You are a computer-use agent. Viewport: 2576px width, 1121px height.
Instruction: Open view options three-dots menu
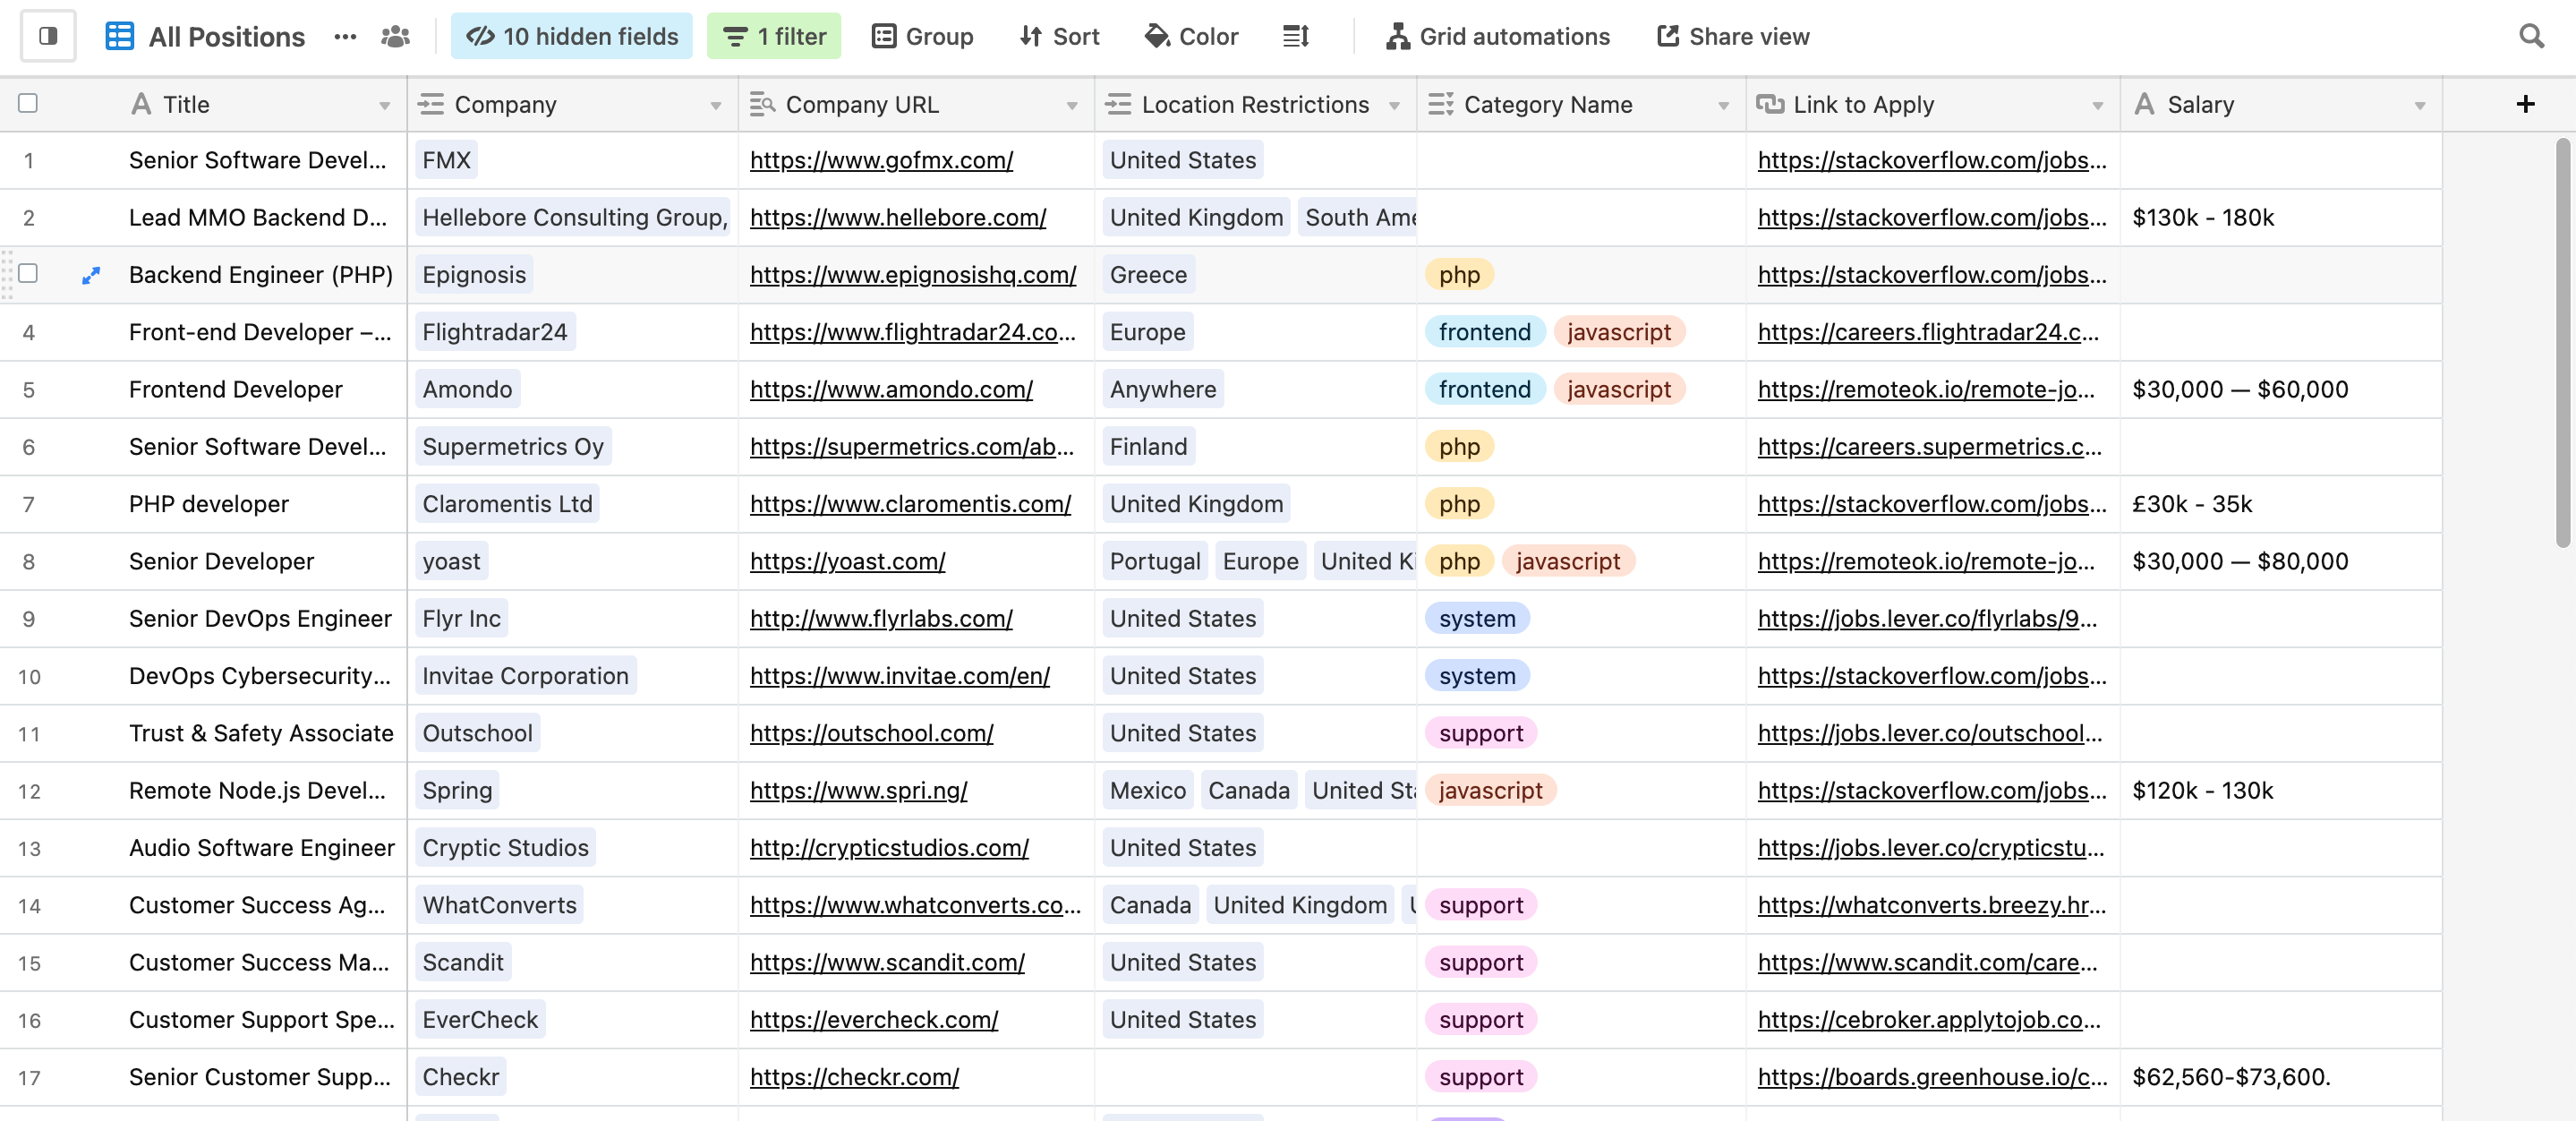(345, 36)
